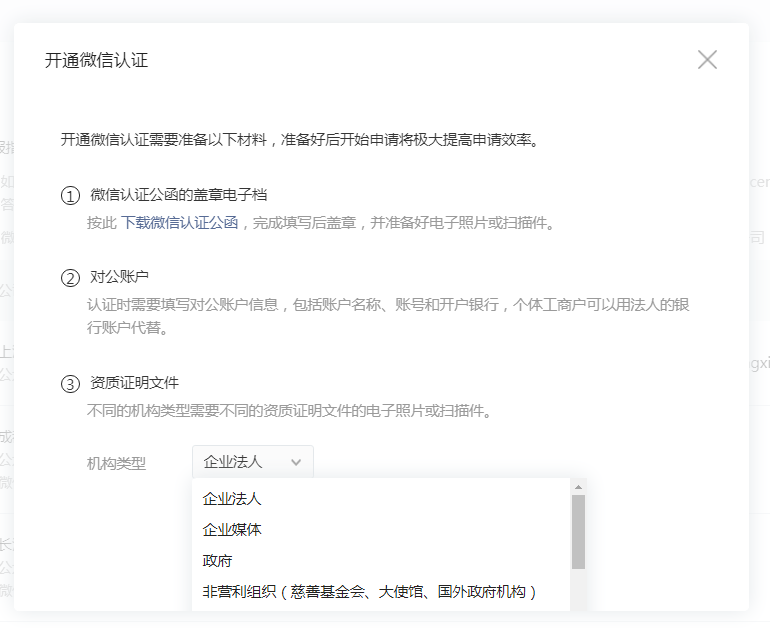Screen dimensions: 770x628
Task: Choose 企业媒体 in the dropdown list
Action: click(x=381, y=530)
